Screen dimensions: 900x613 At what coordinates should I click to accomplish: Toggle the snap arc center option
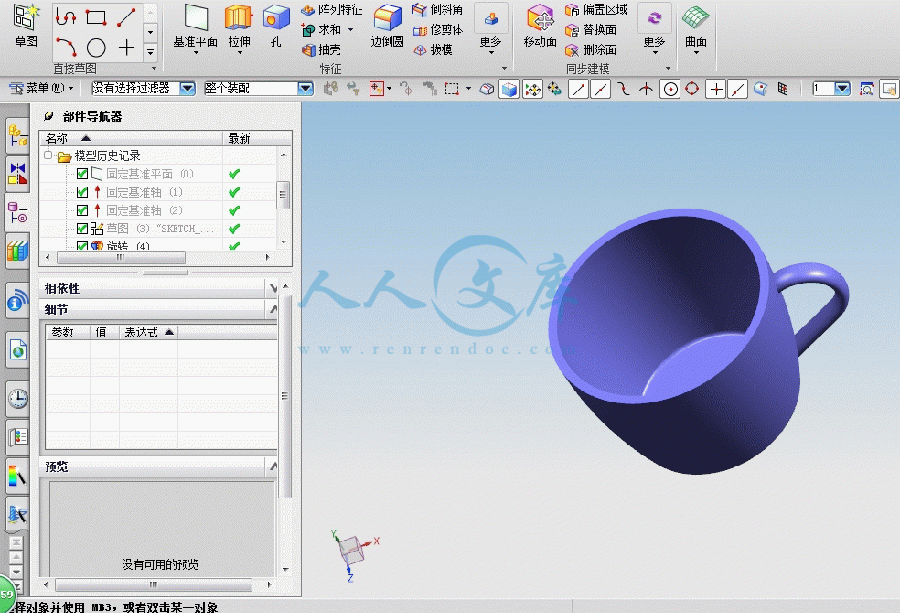click(670, 89)
